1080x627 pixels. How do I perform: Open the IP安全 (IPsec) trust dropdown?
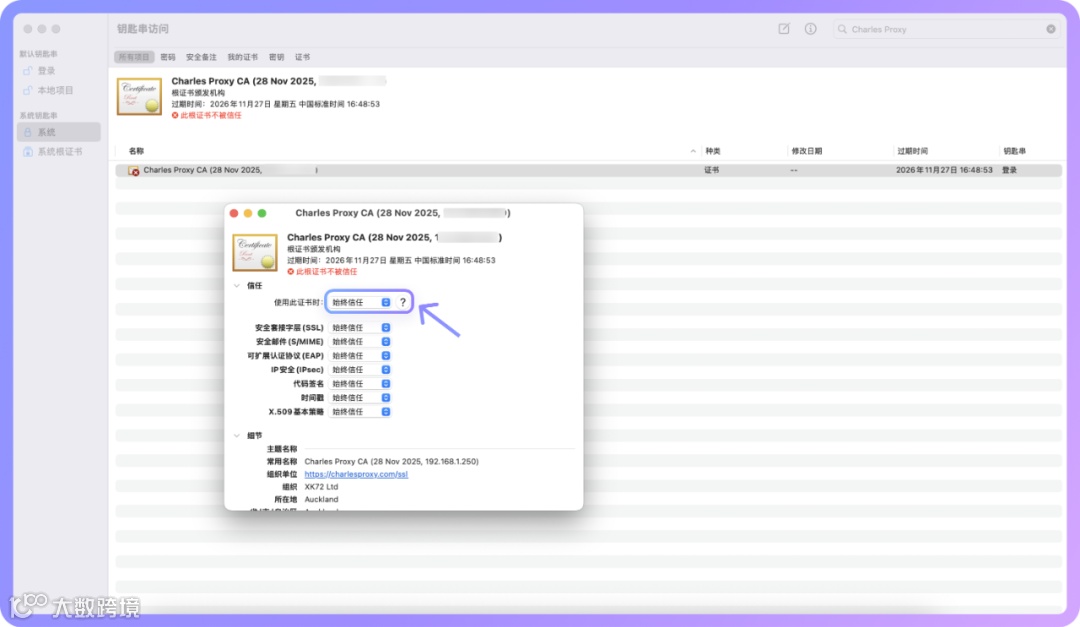360,370
